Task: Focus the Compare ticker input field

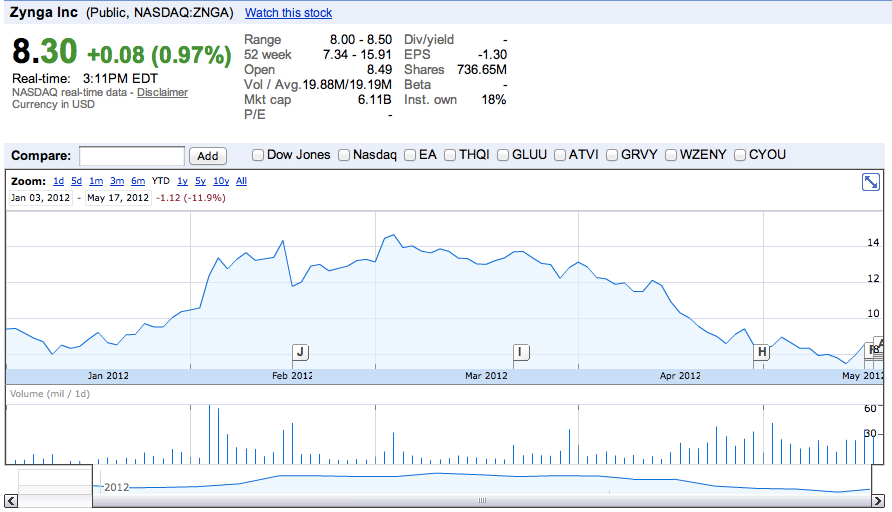Action: [x=132, y=156]
